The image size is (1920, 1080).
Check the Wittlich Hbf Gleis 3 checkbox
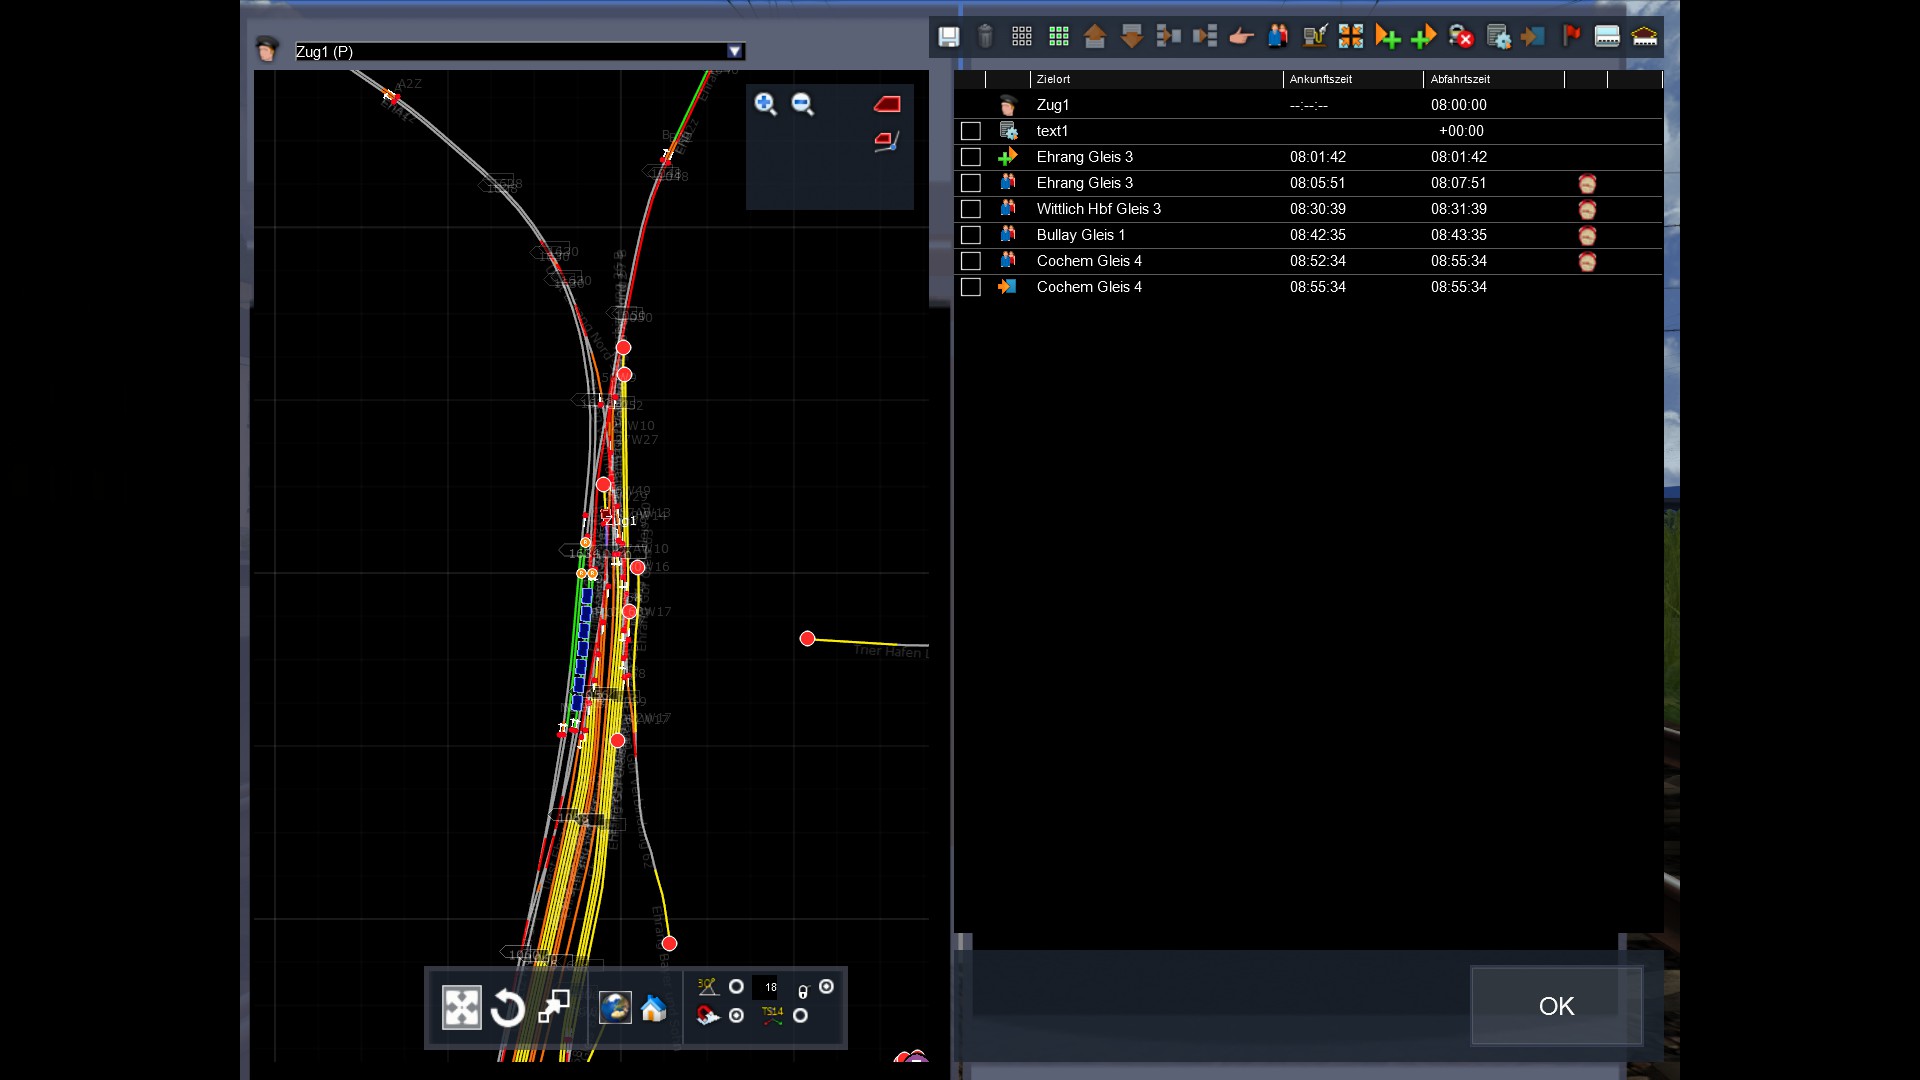970,209
